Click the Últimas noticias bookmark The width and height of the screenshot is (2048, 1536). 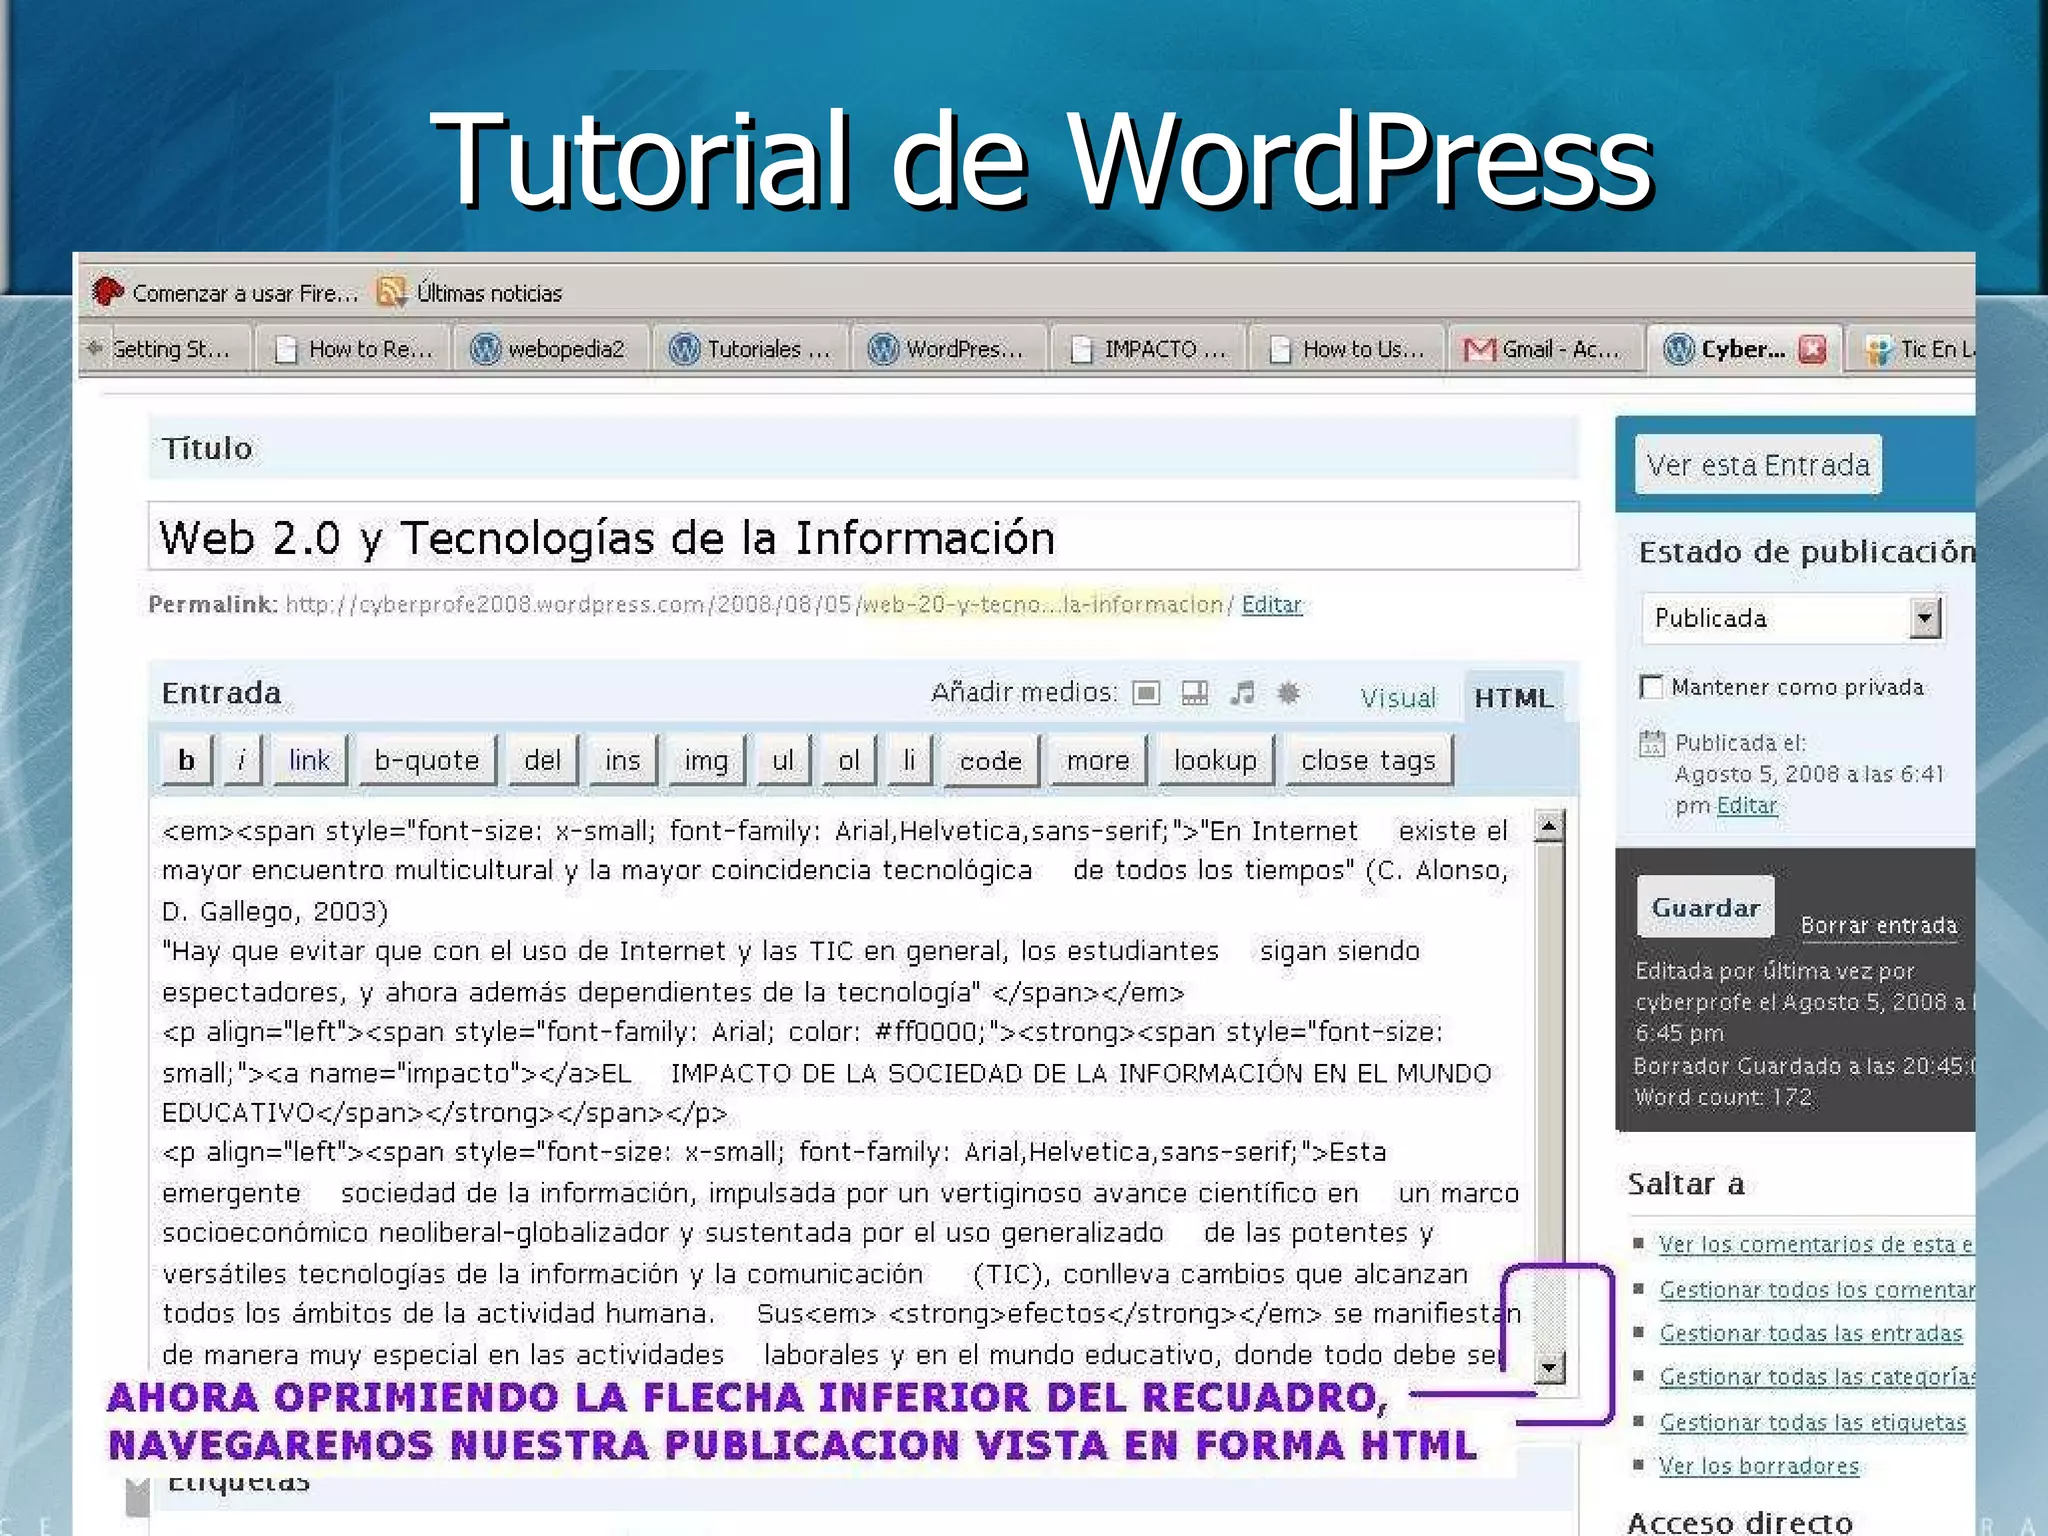(489, 293)
